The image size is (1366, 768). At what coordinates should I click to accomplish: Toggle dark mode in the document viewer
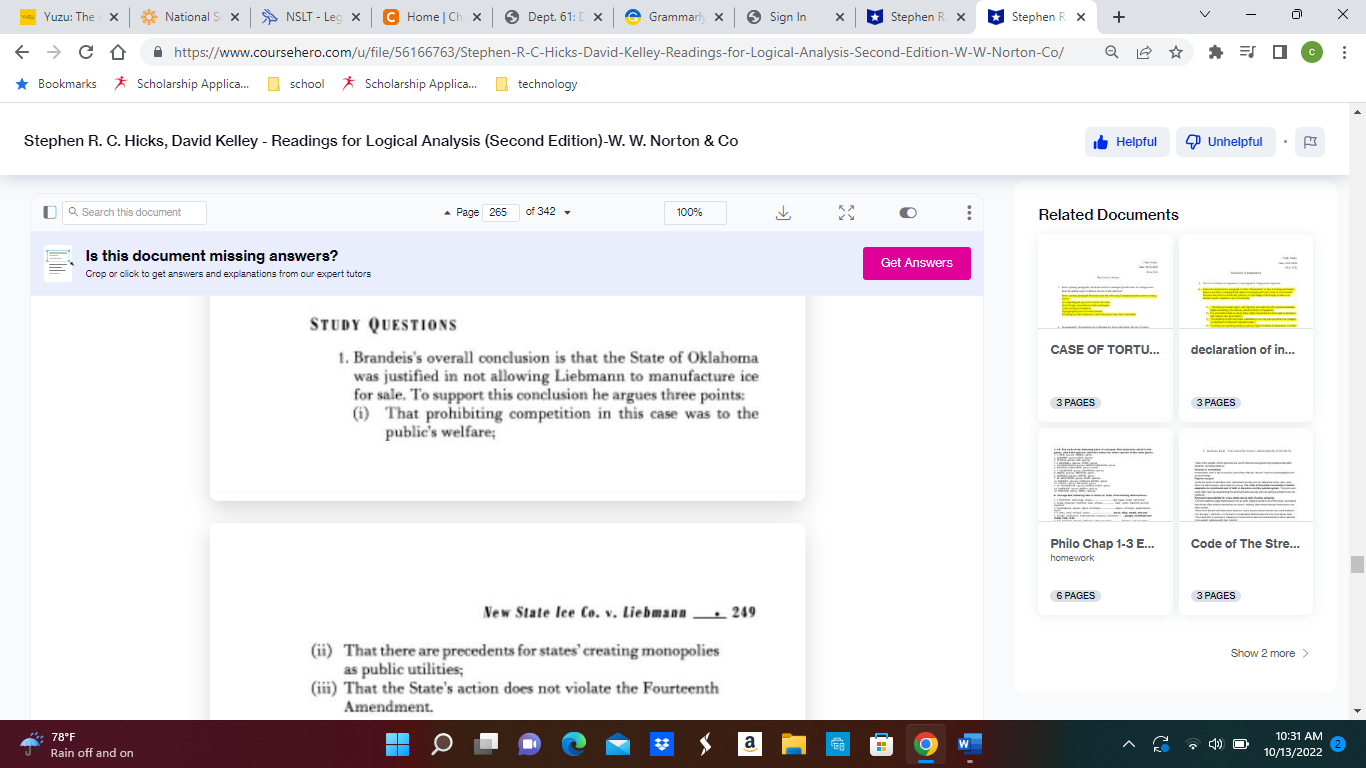pyautogui.click(x=907, y=212)
